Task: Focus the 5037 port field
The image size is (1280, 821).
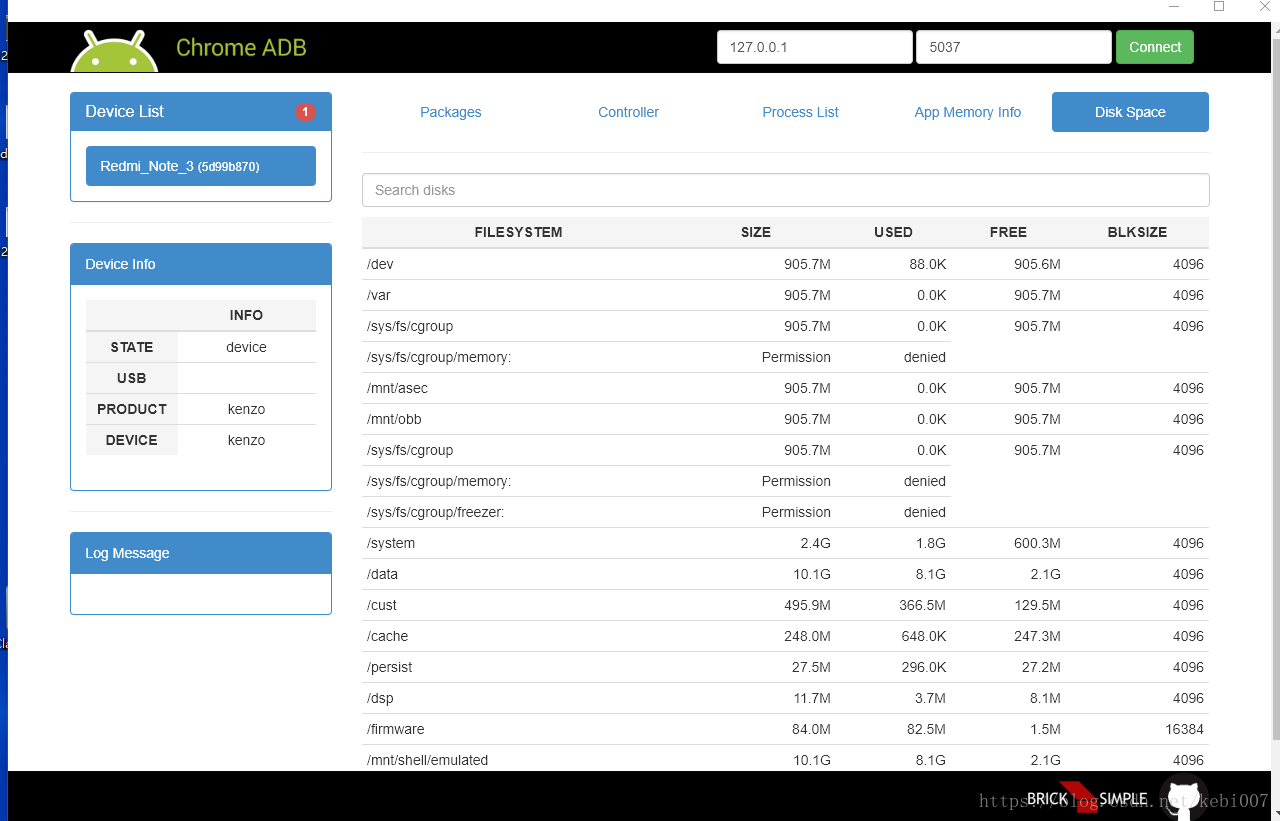Action: pos(1014,47)
